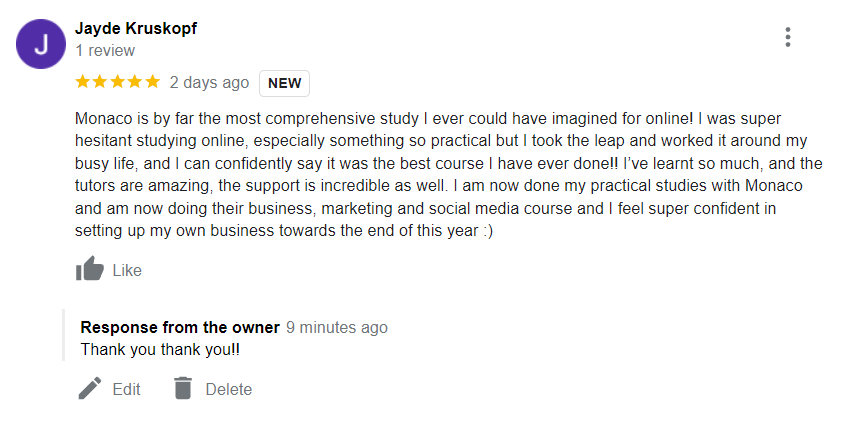Screen dimensions: 850x433
Task: Click the first yellow rating star
Action: (83, 82)
